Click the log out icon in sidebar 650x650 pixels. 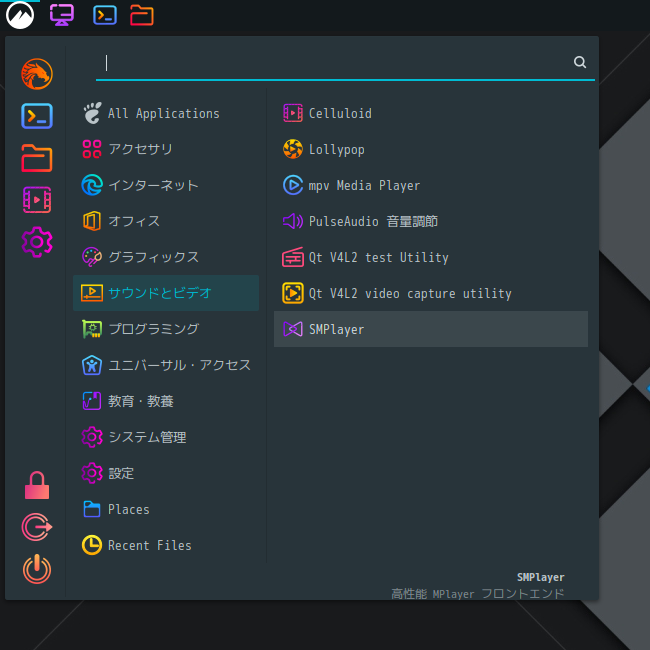click(x=37, y=527)
